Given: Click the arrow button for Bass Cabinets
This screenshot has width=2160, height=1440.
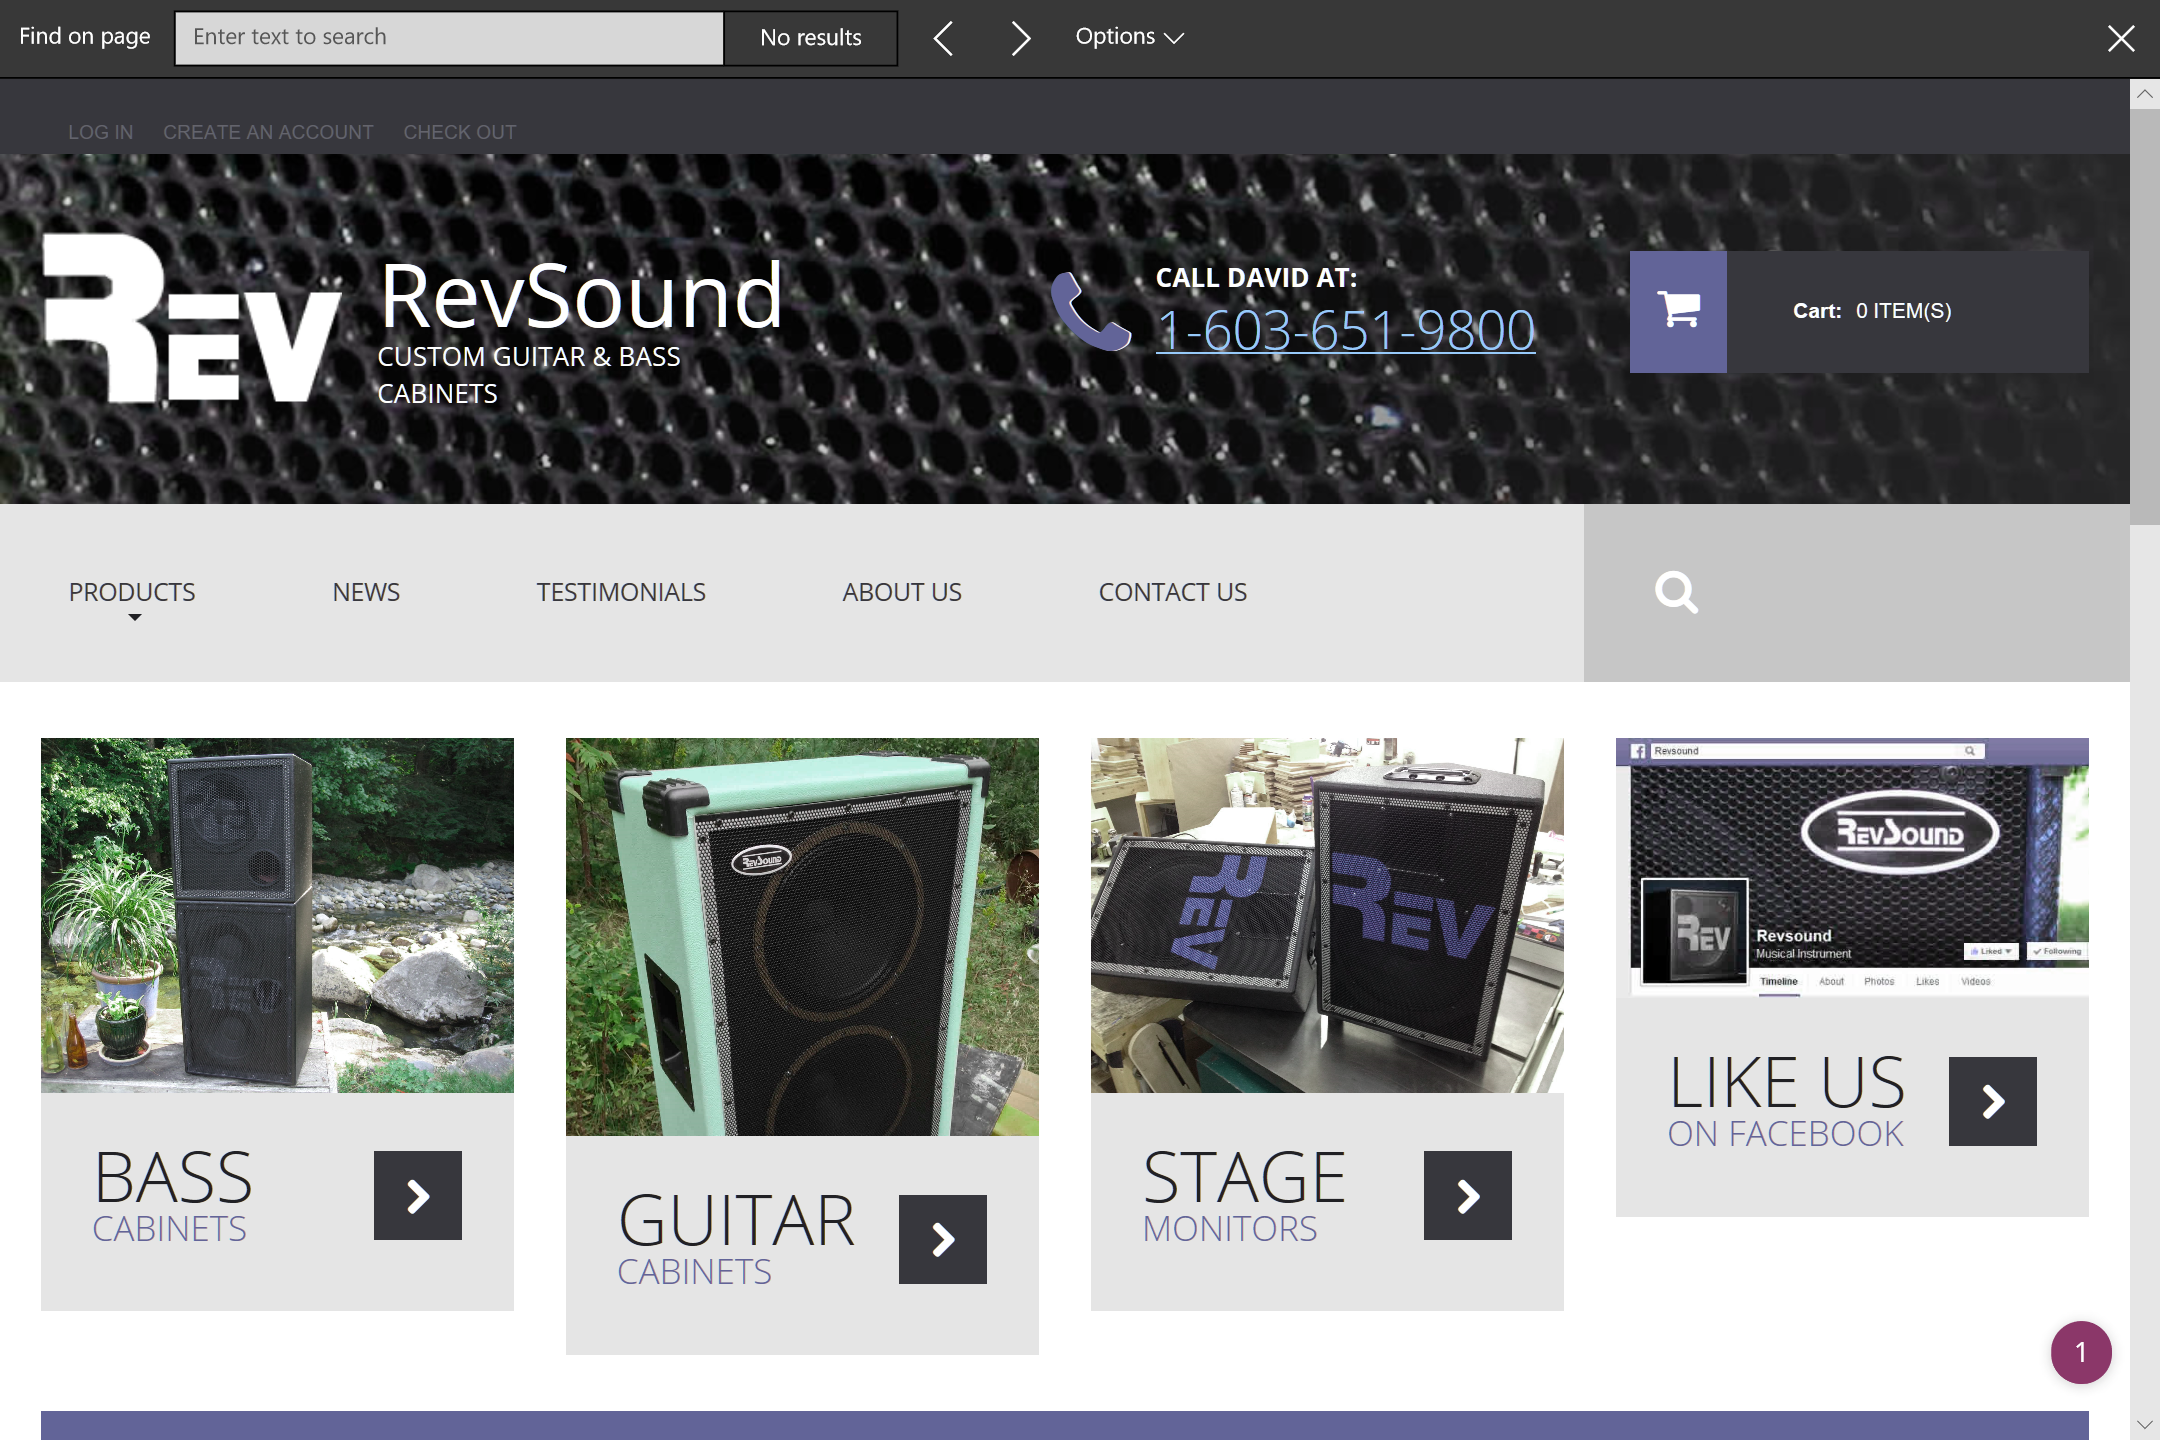Looking at the screenshot, I should pos(418,1195).
